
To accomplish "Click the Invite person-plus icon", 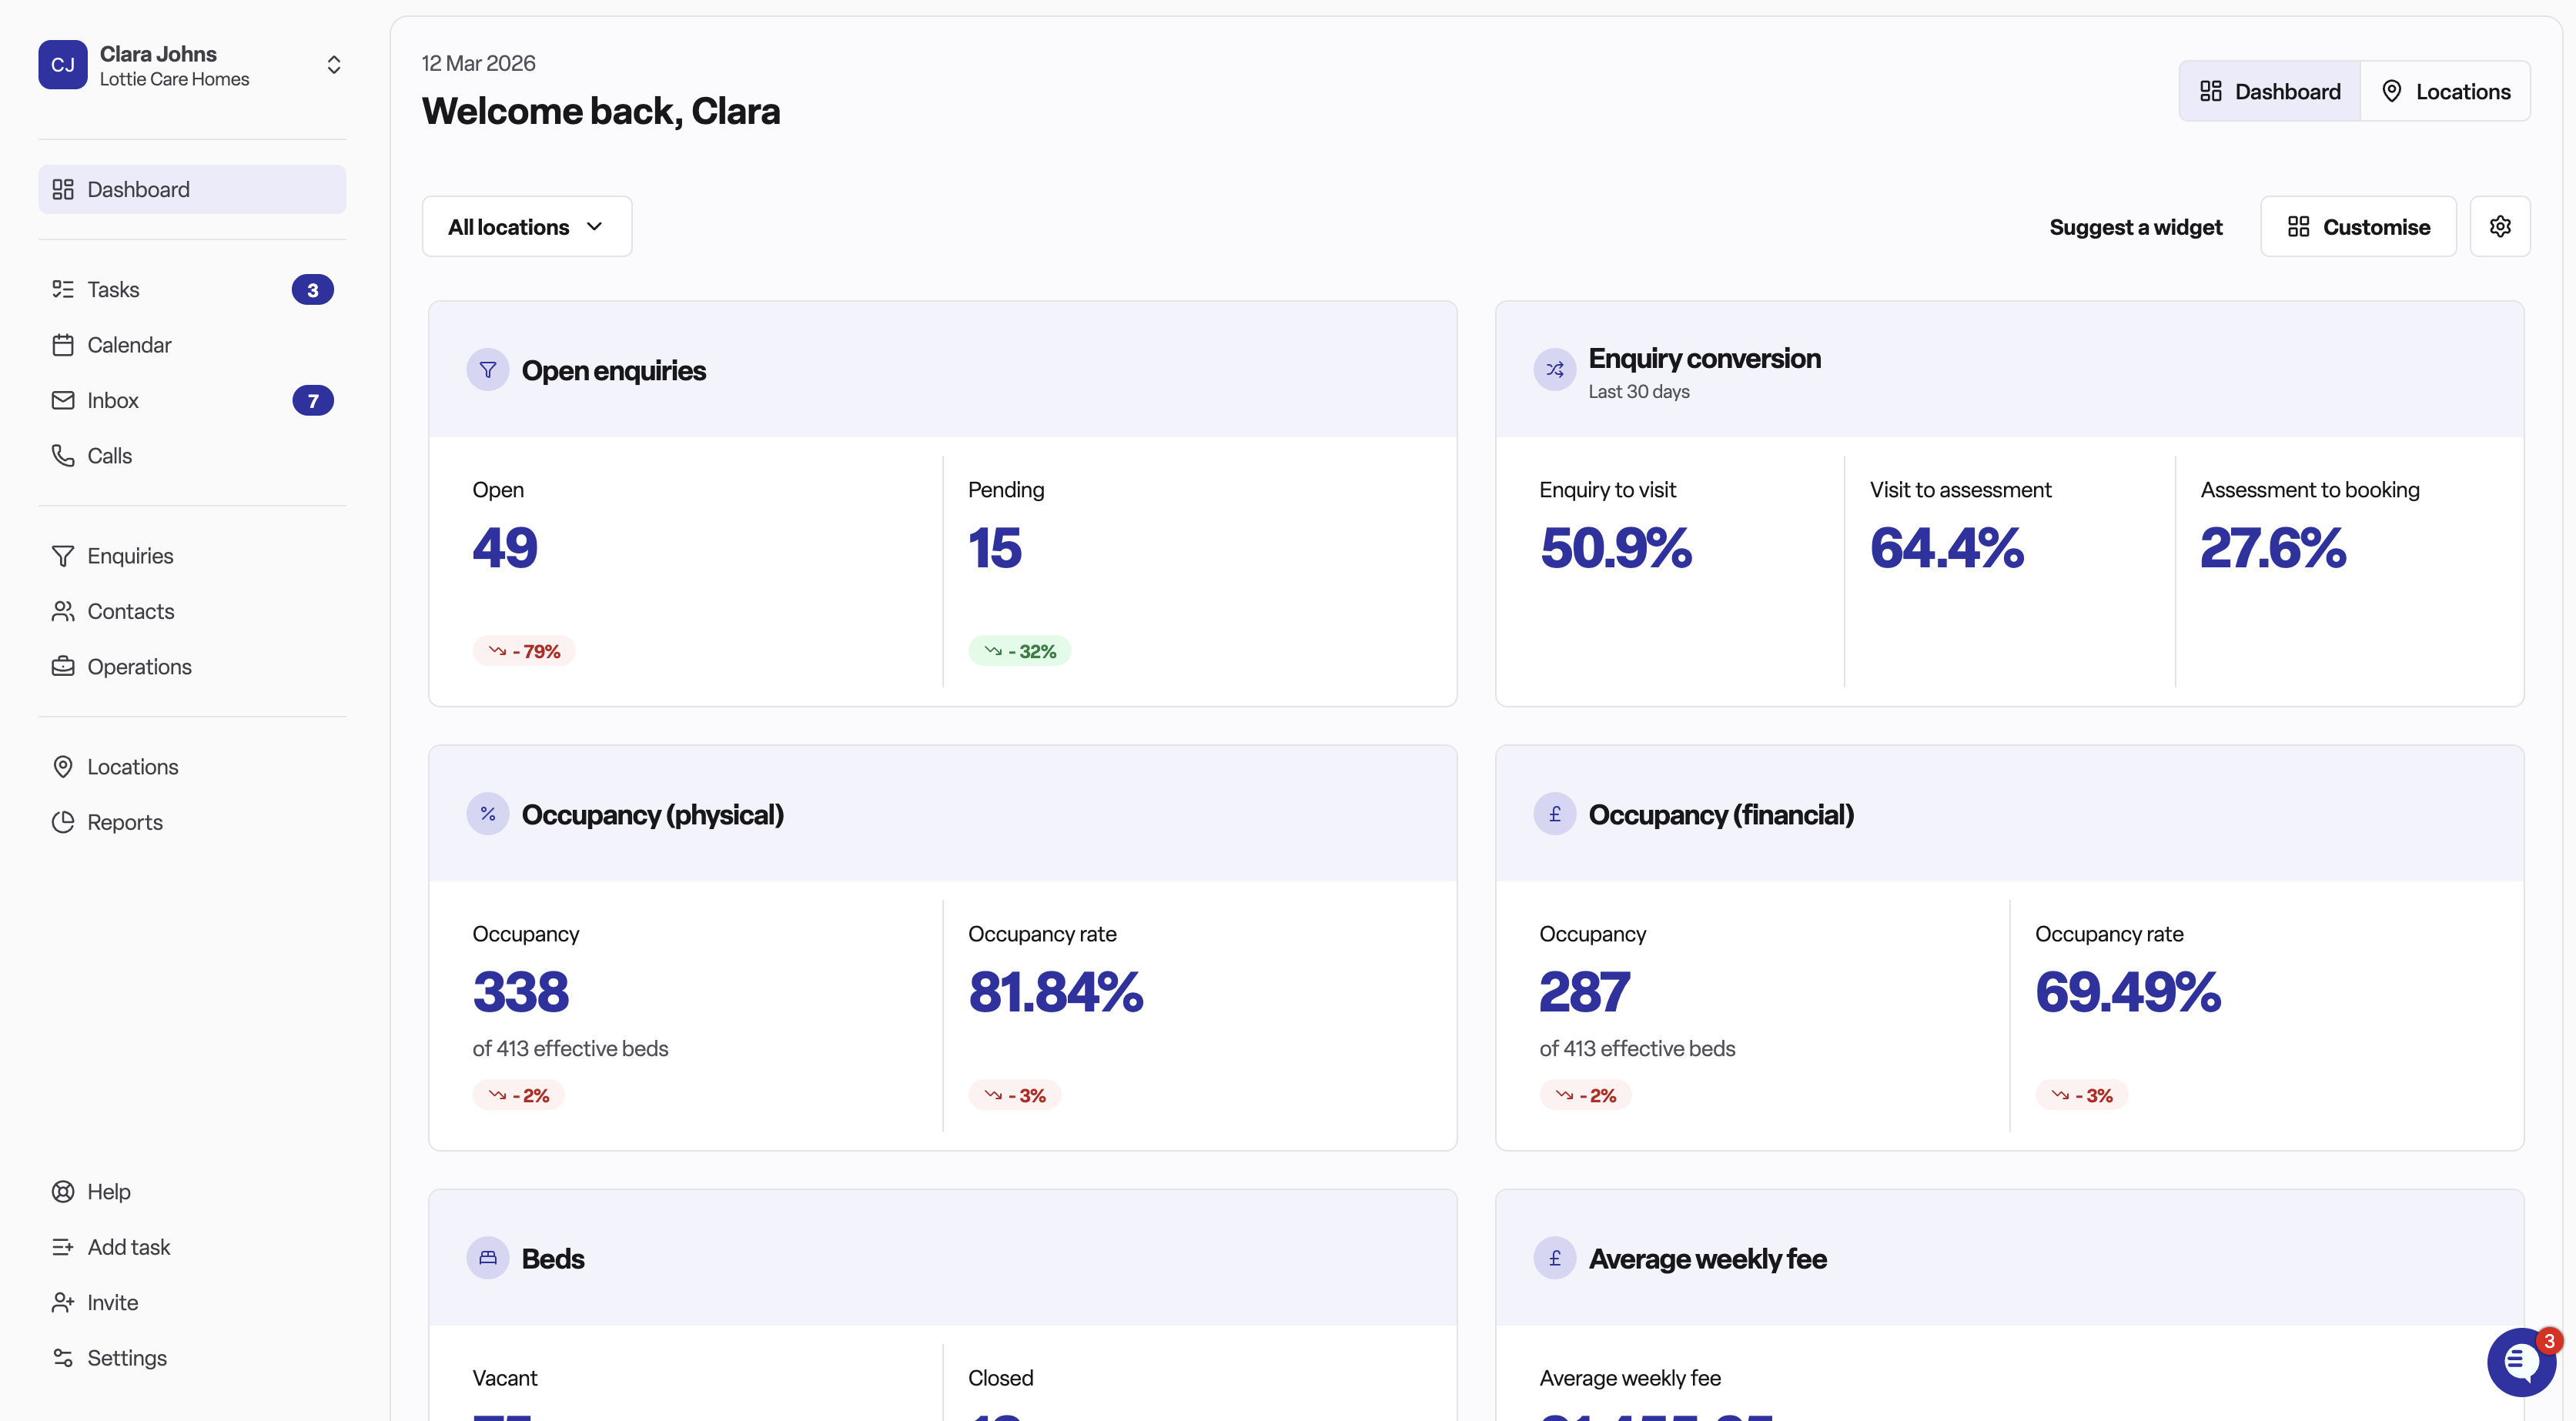I will 63,1303.
